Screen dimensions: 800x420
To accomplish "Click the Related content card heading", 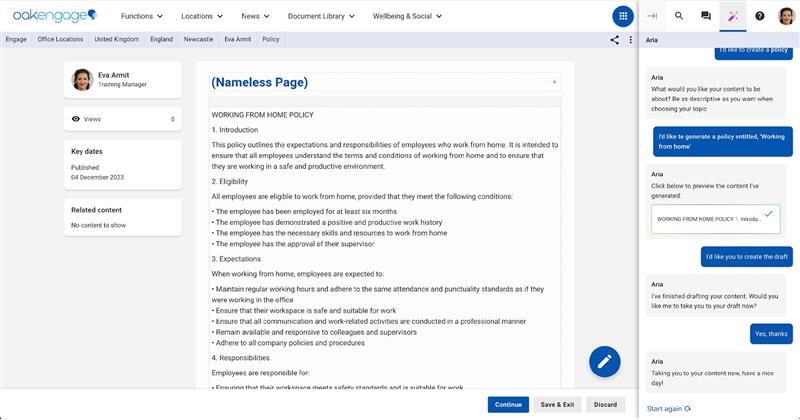I will point(96,210).
